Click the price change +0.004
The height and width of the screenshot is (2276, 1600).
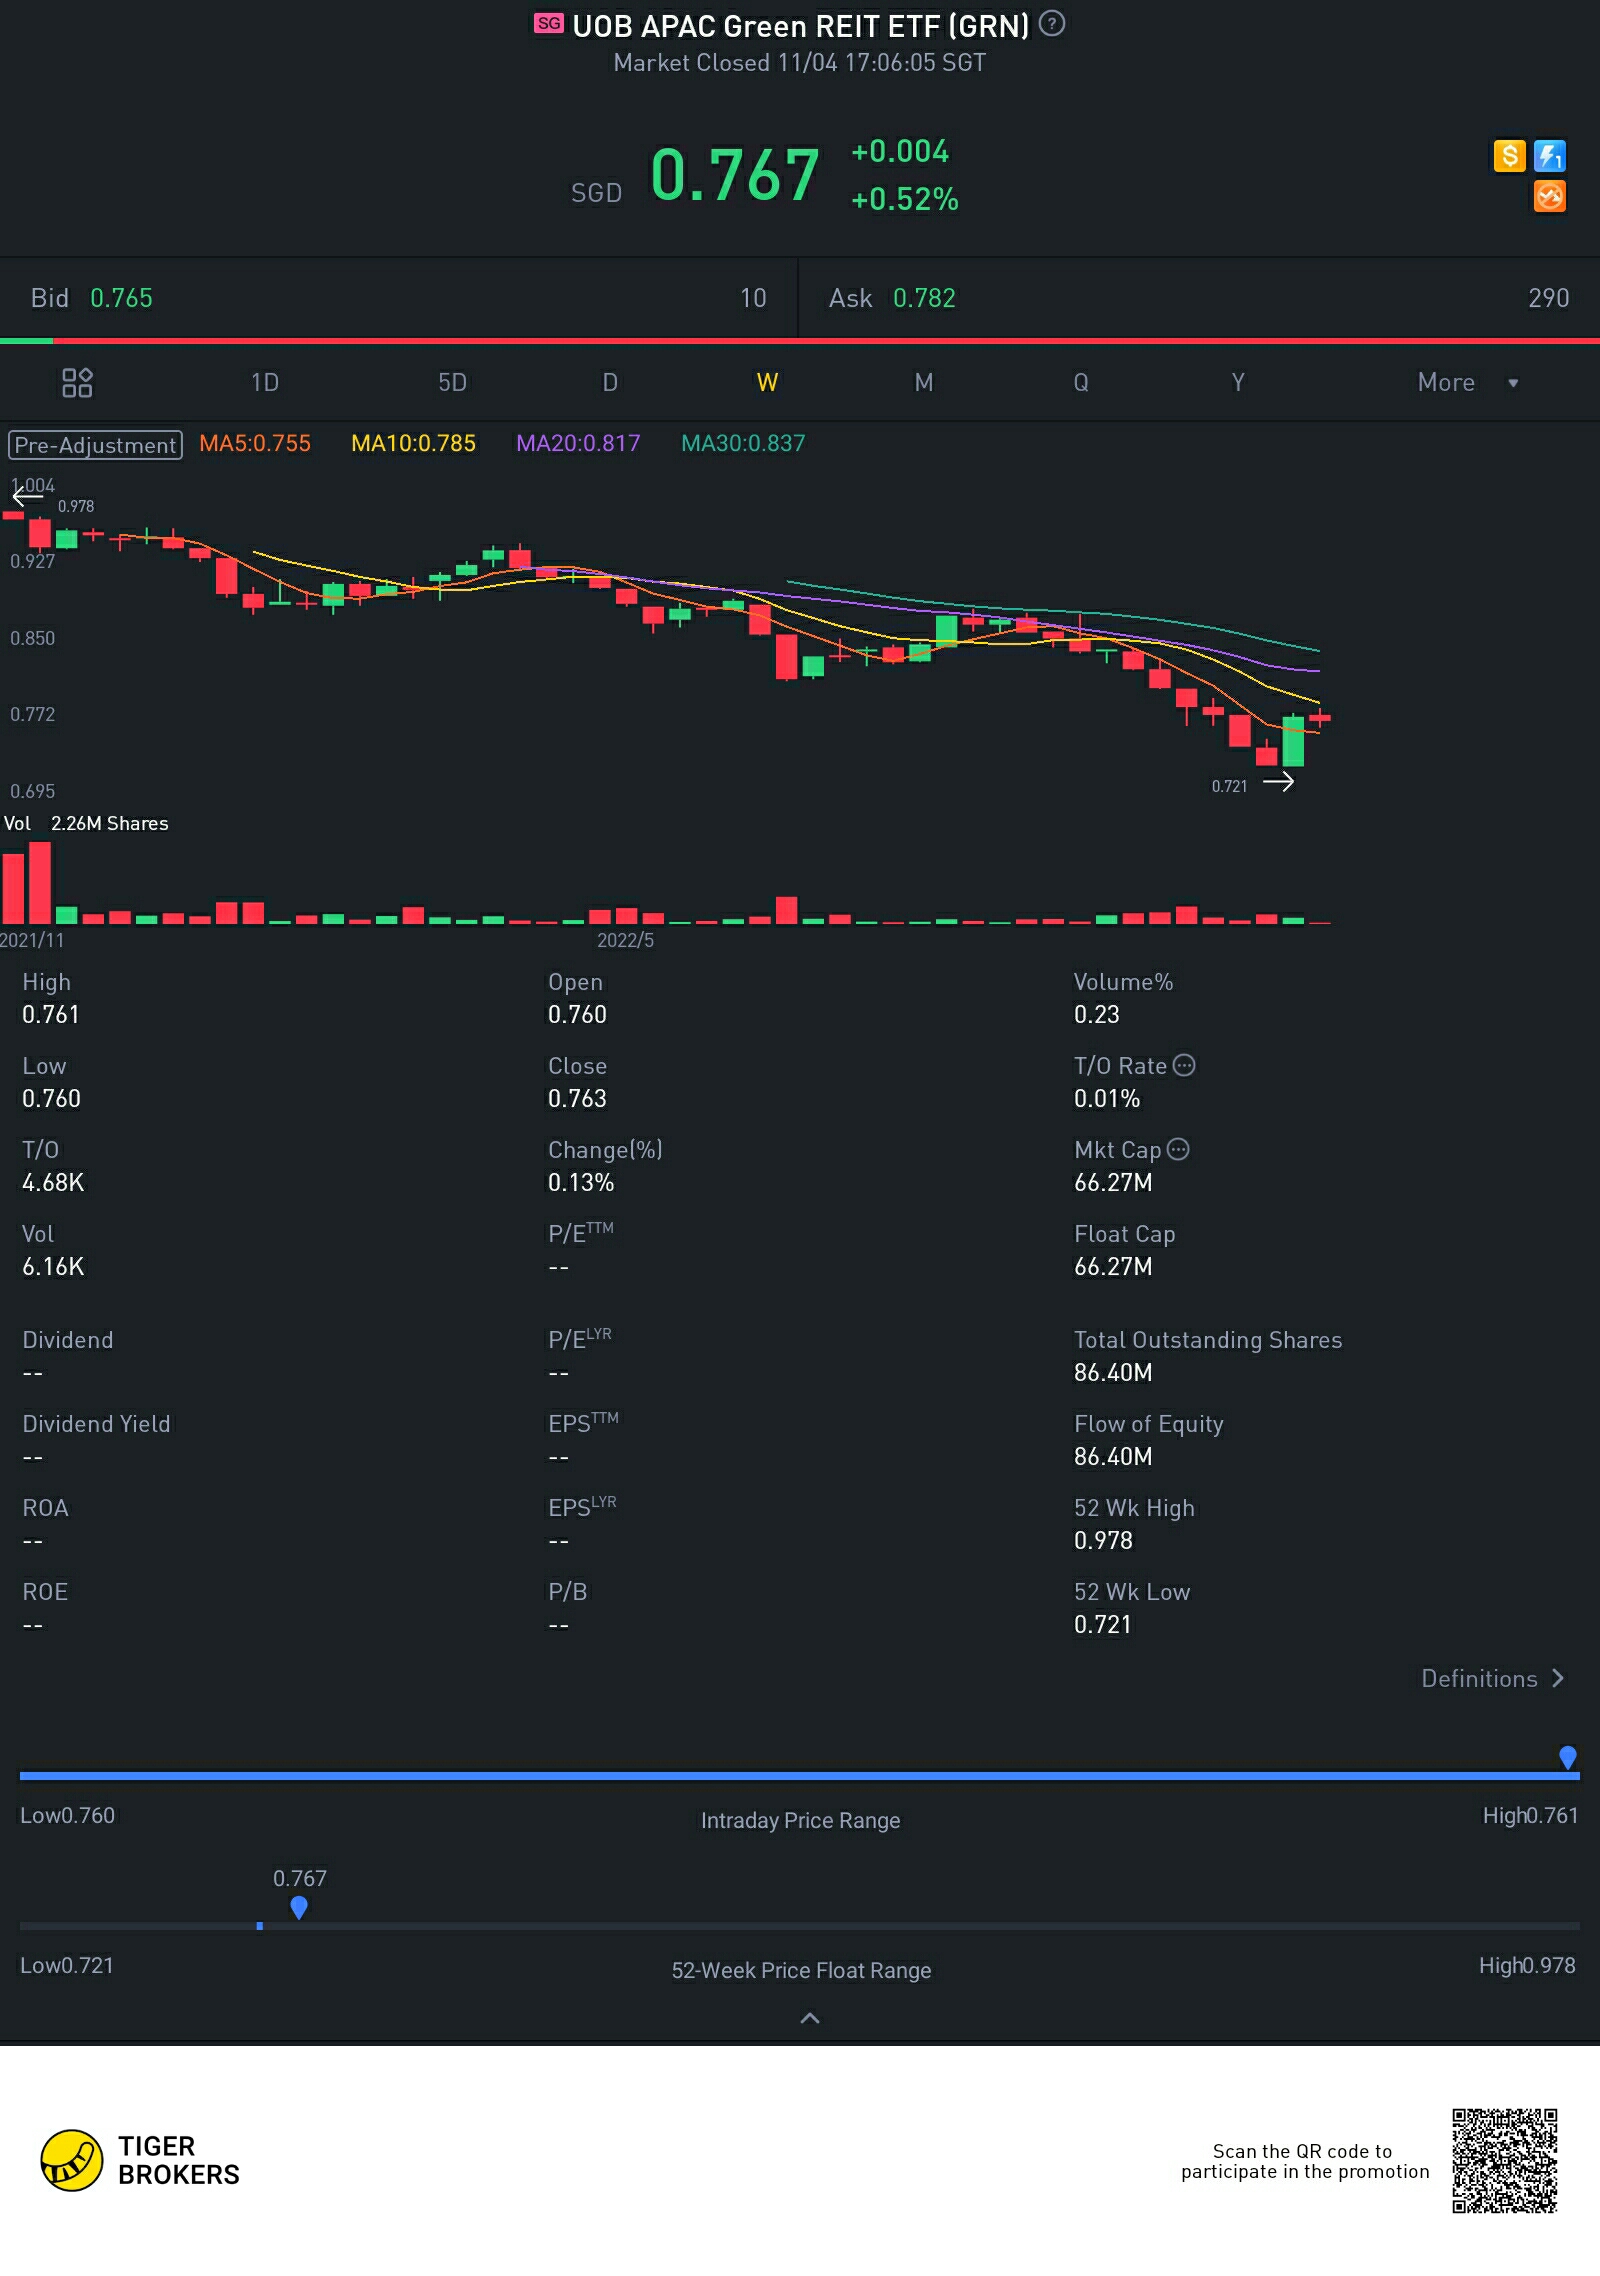tap(899, 151)
